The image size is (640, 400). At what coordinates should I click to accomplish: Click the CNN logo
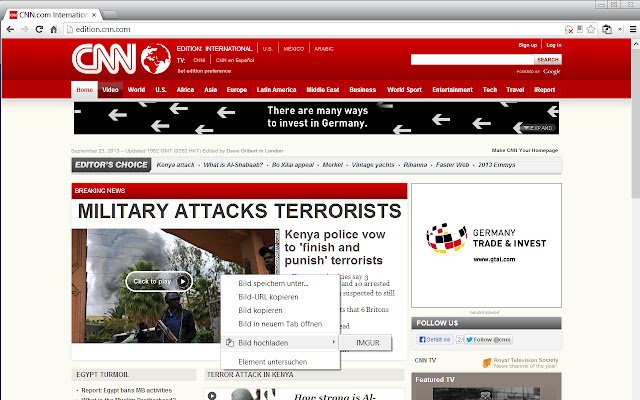(104, 59)
